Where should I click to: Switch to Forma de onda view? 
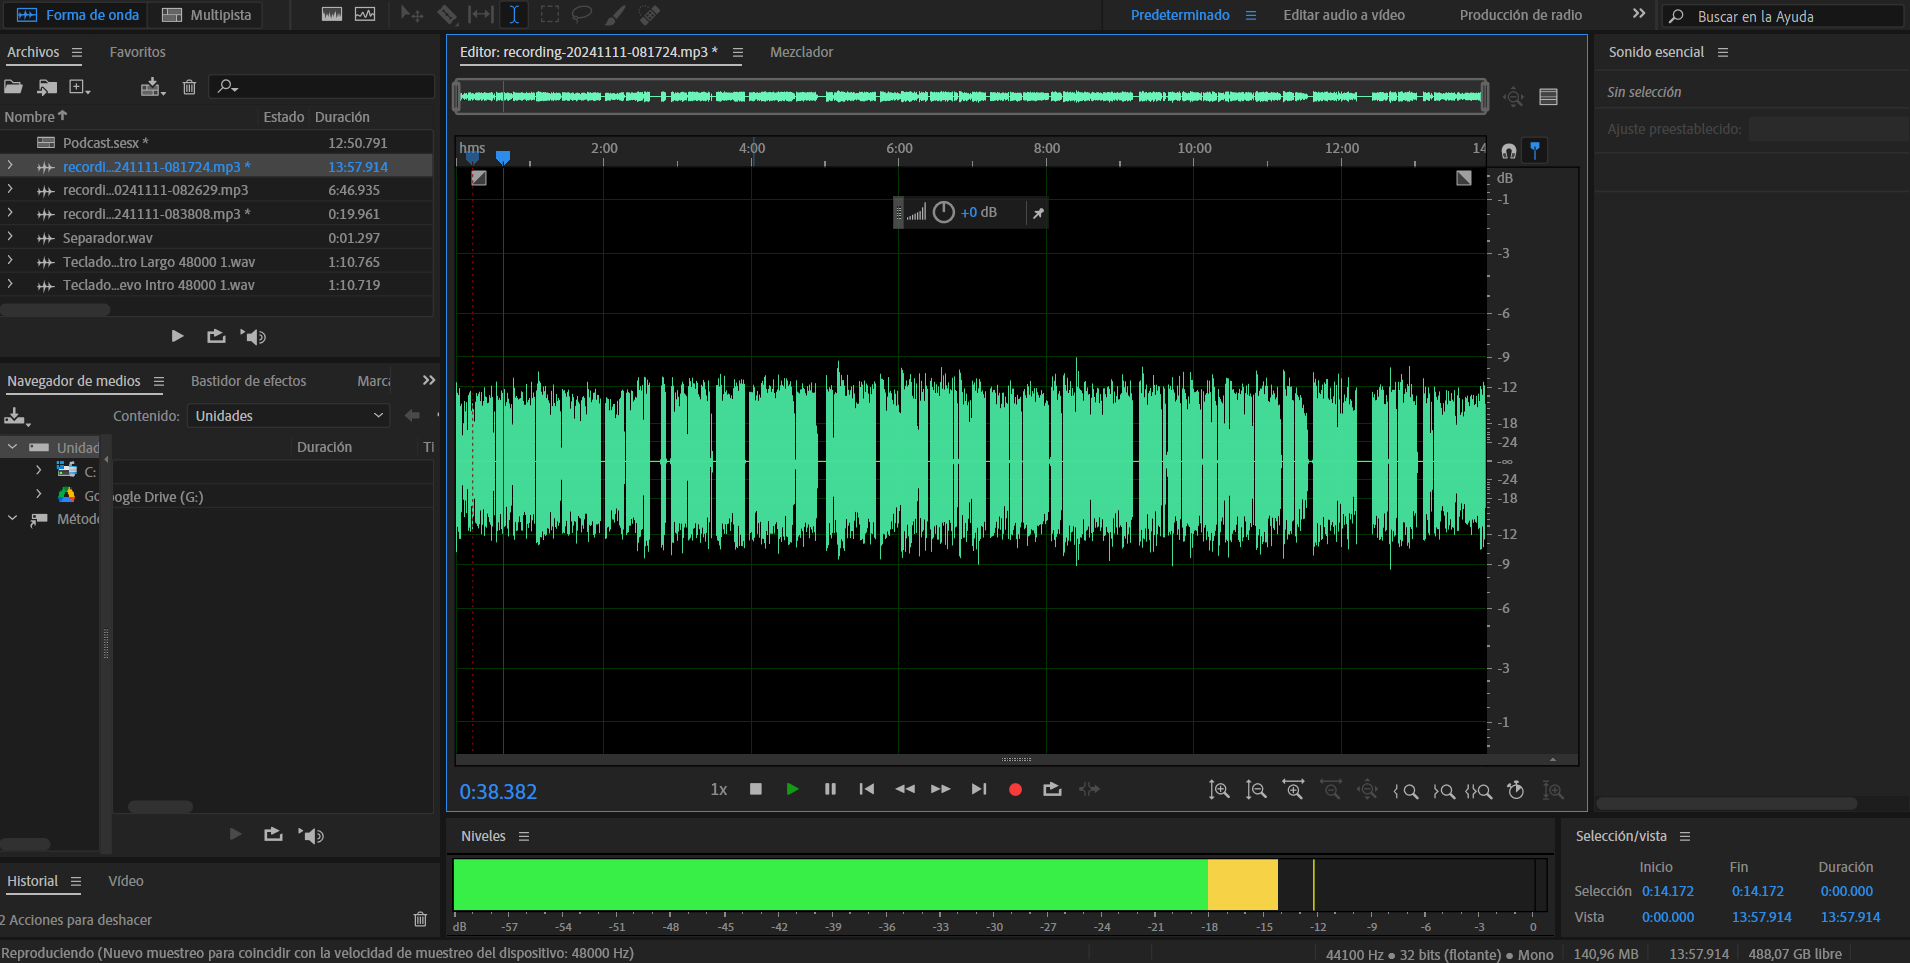pos(78,15)
